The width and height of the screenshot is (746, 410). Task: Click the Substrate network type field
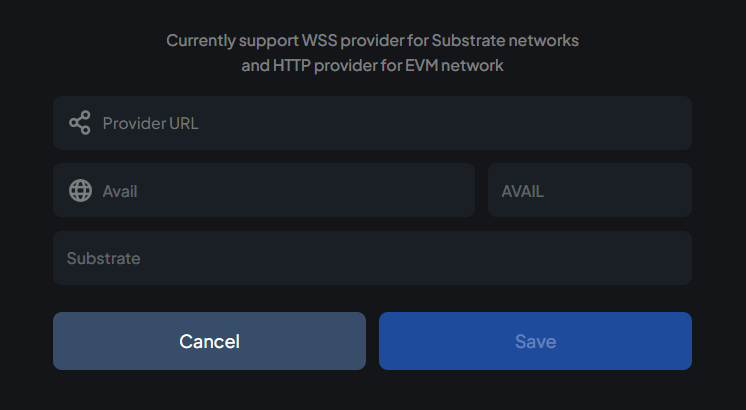click(x=372, y=258)
